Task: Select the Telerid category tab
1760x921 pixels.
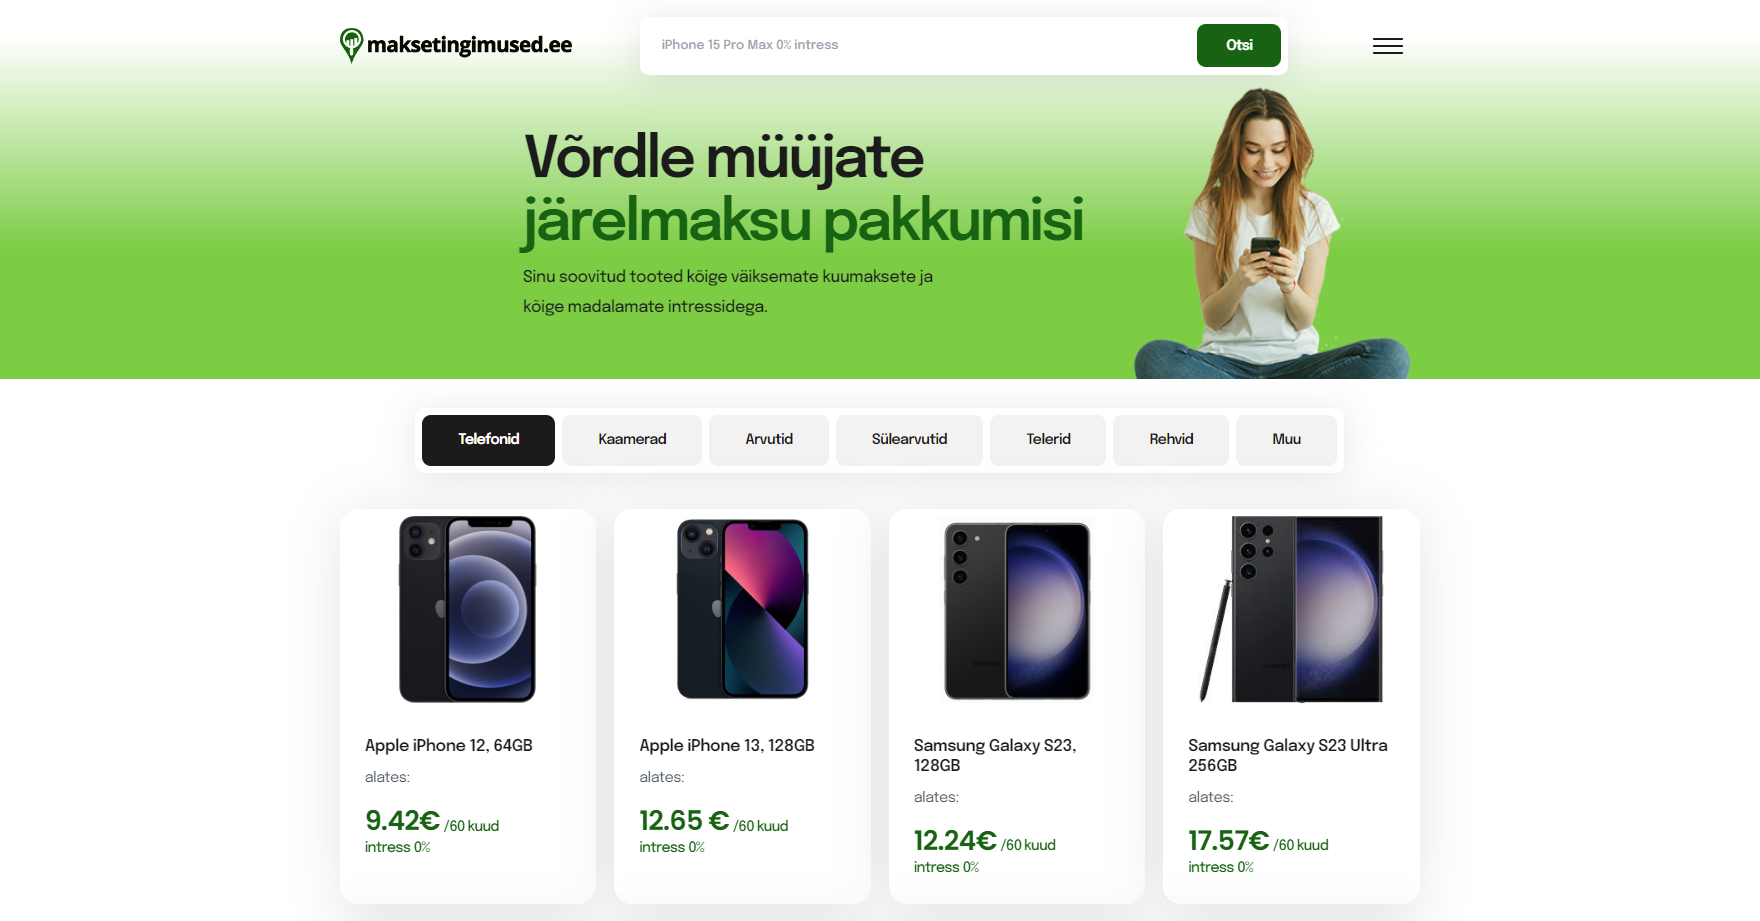Action: tap(1048, 440)
